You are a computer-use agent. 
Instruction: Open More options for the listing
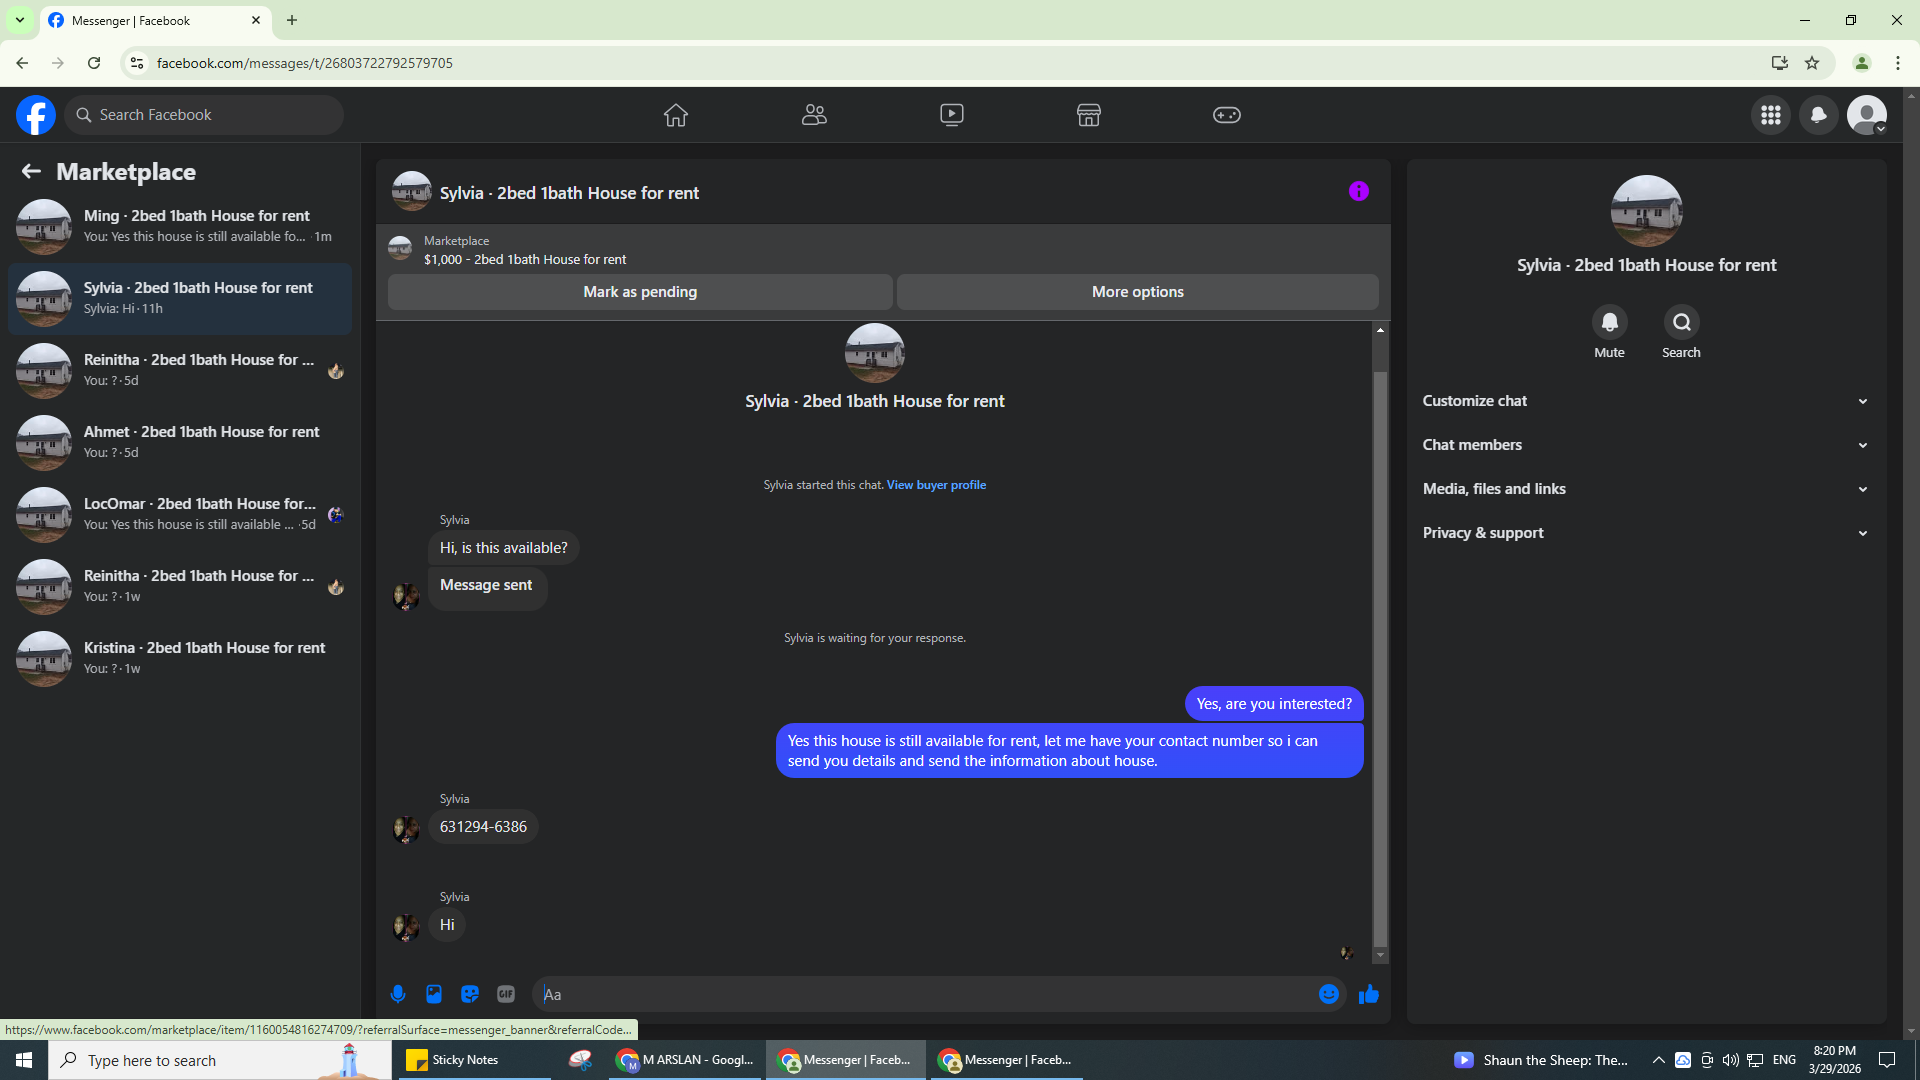[x=1138, y=292]
